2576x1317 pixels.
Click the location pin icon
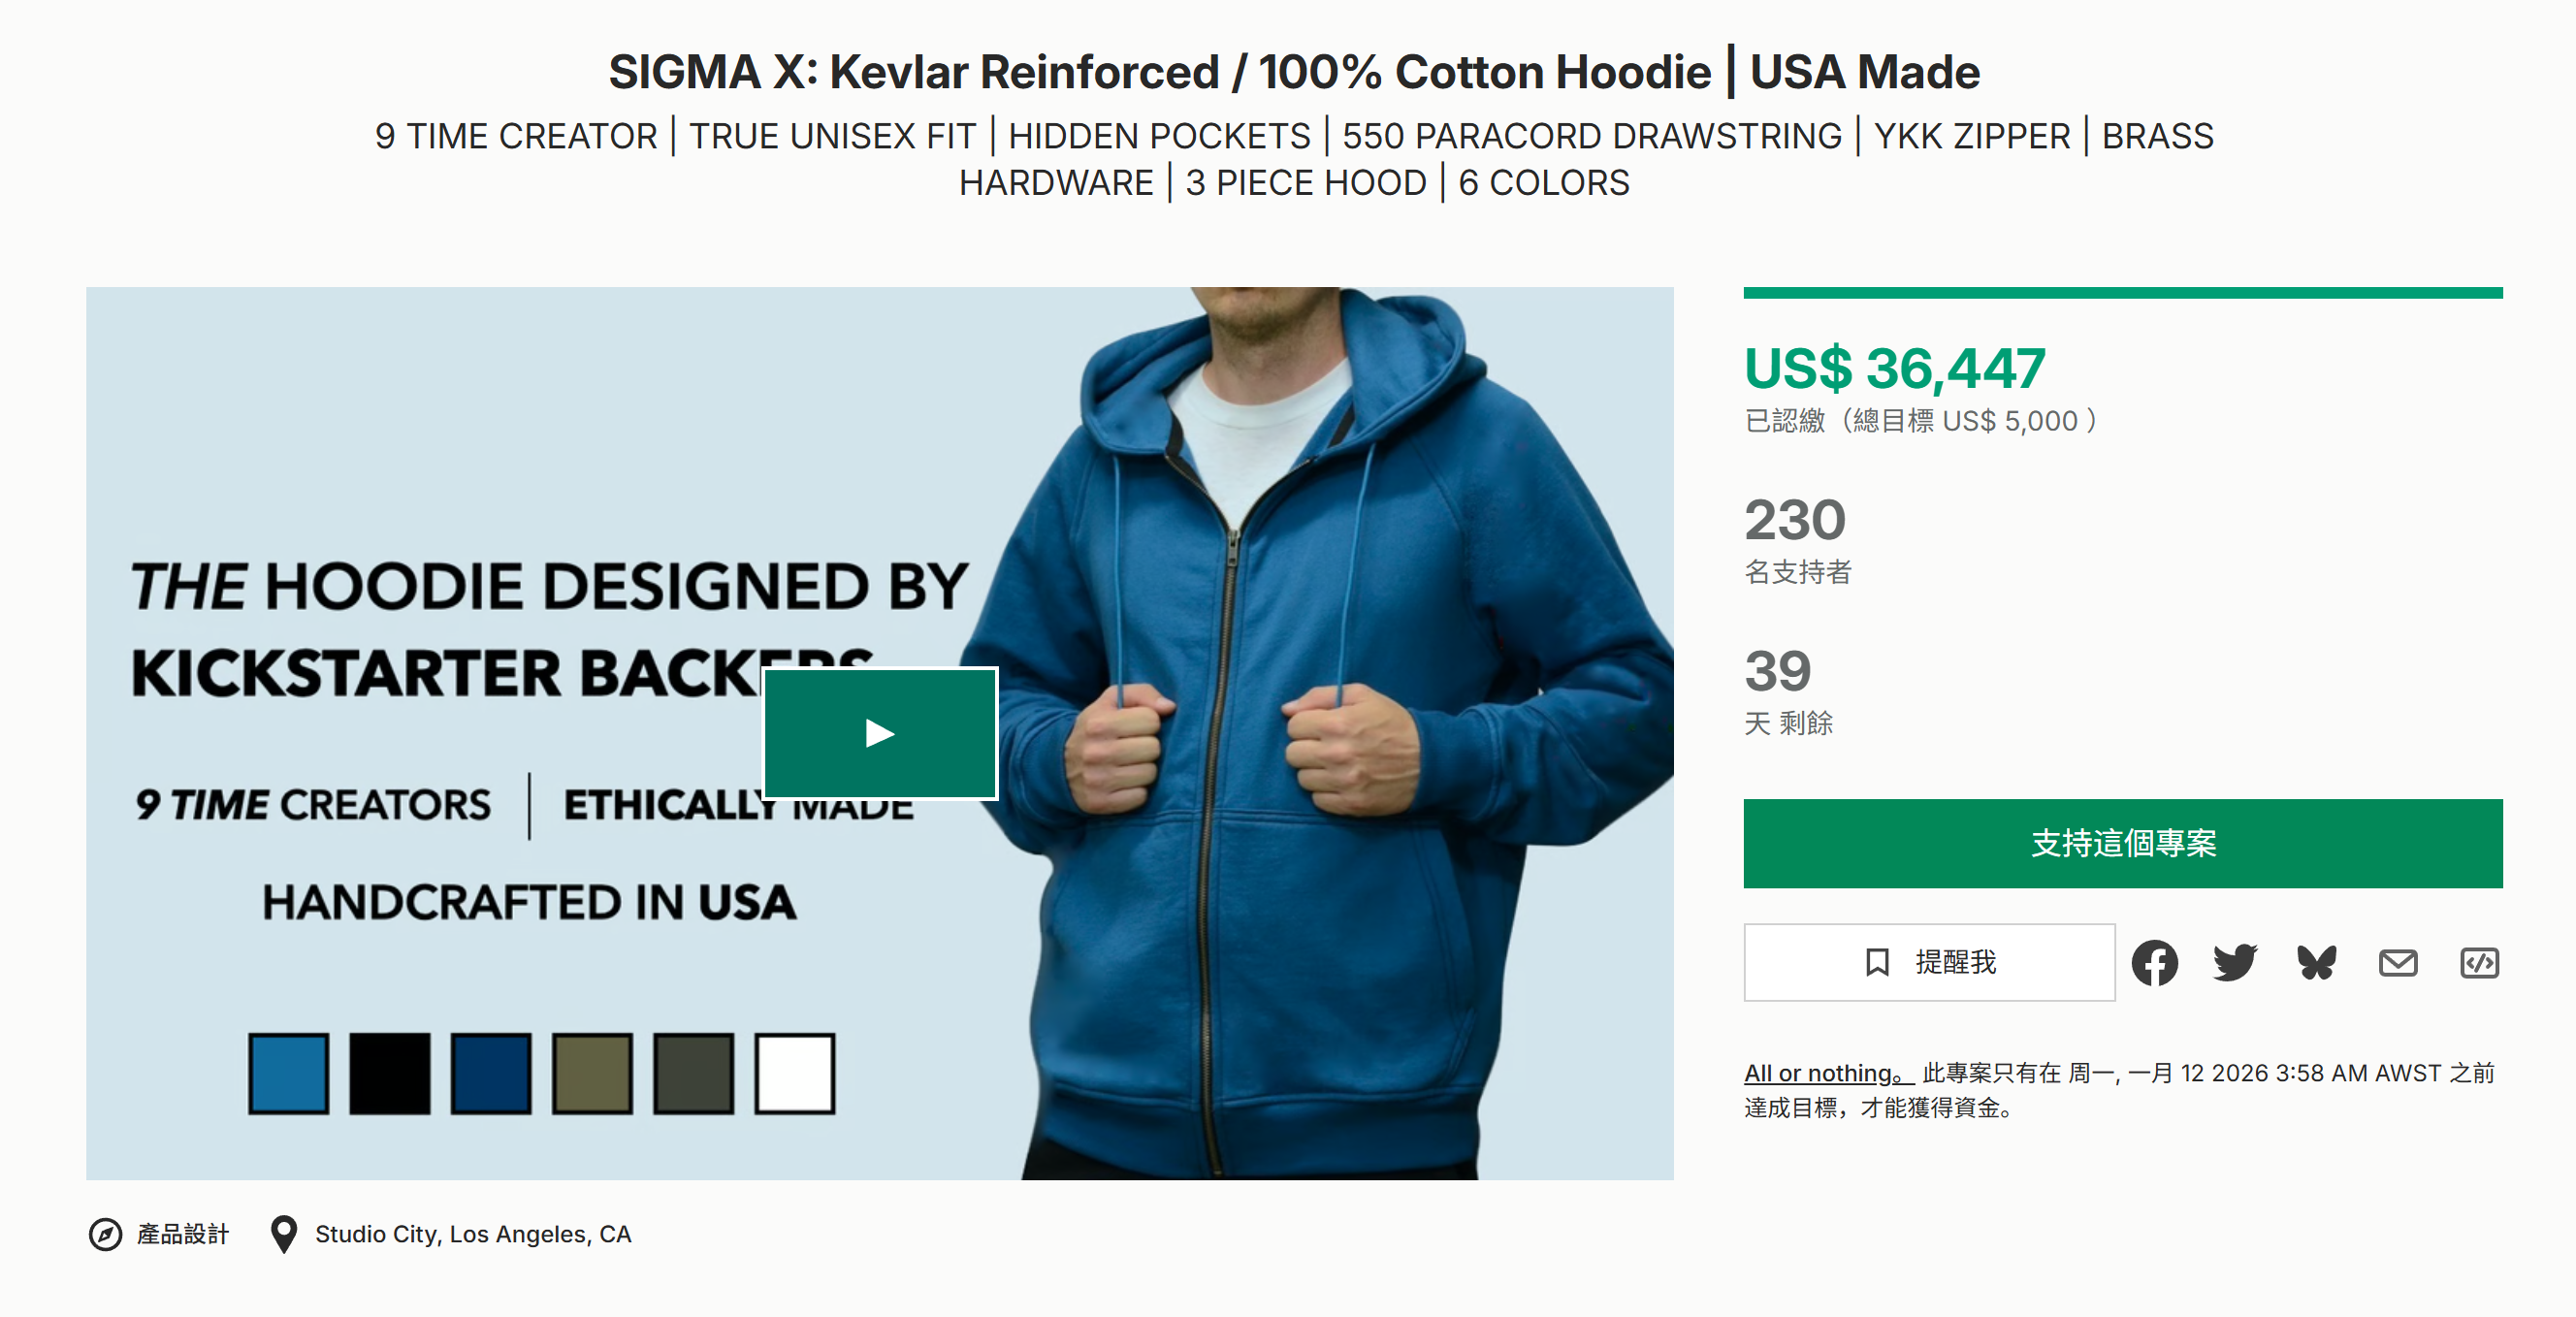point(284,1234)
